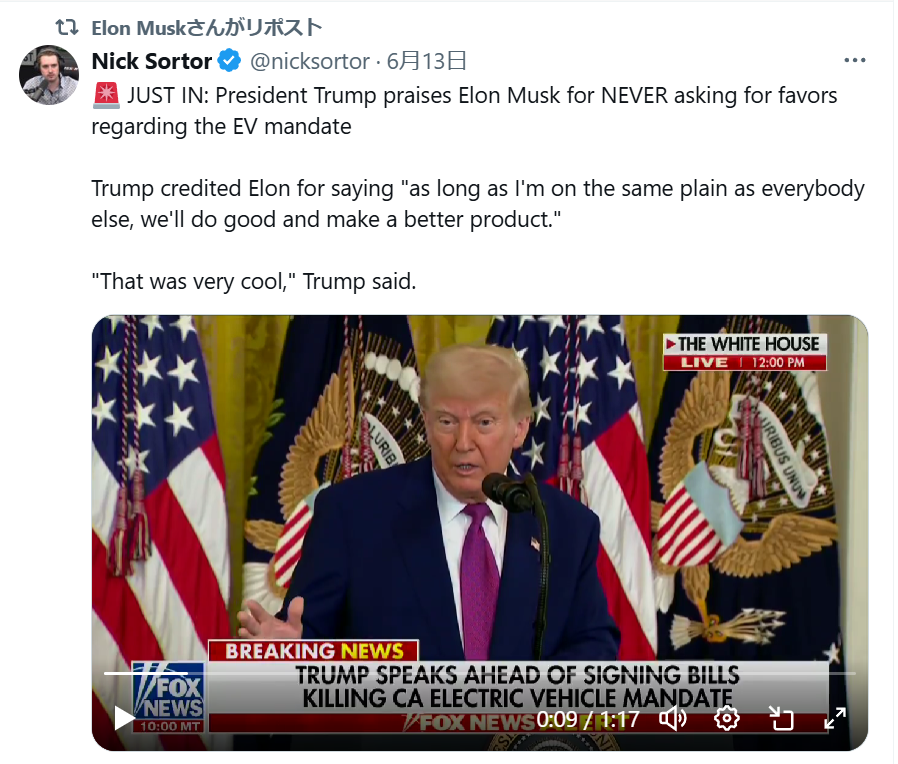Open video settings gear

(x=726, y=718)
